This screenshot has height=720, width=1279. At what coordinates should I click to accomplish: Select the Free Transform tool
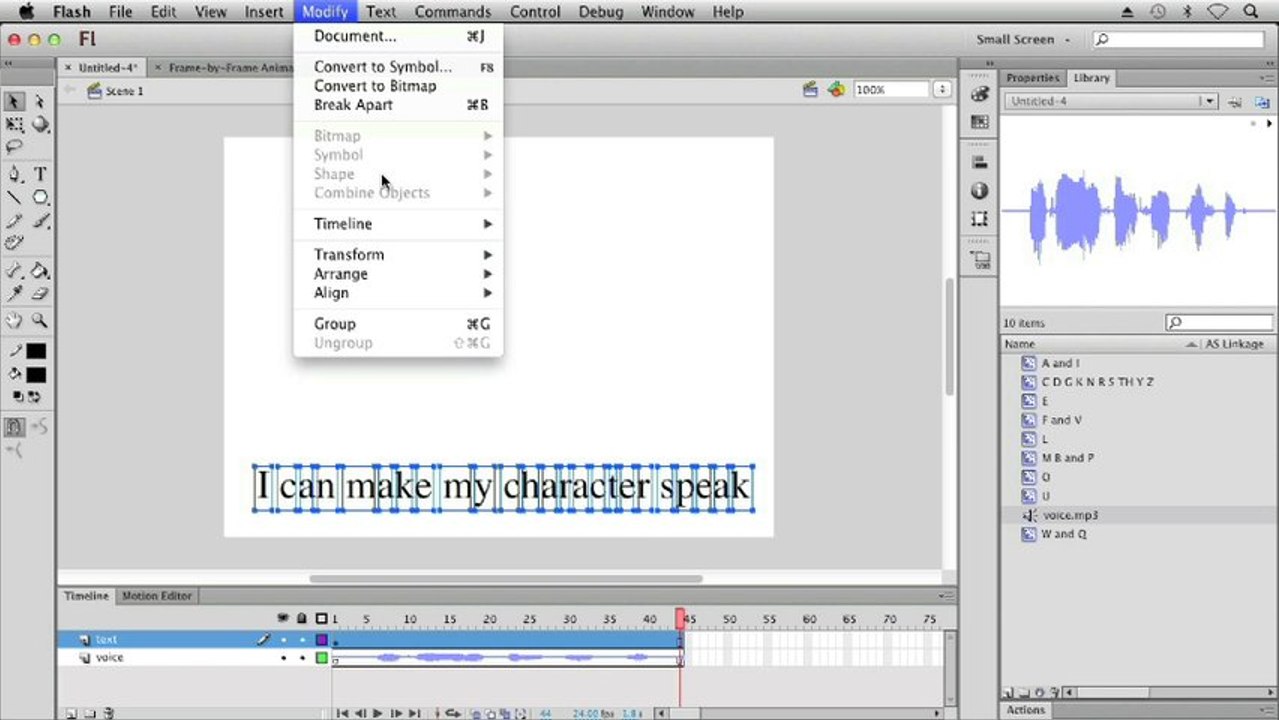[14, 125]
